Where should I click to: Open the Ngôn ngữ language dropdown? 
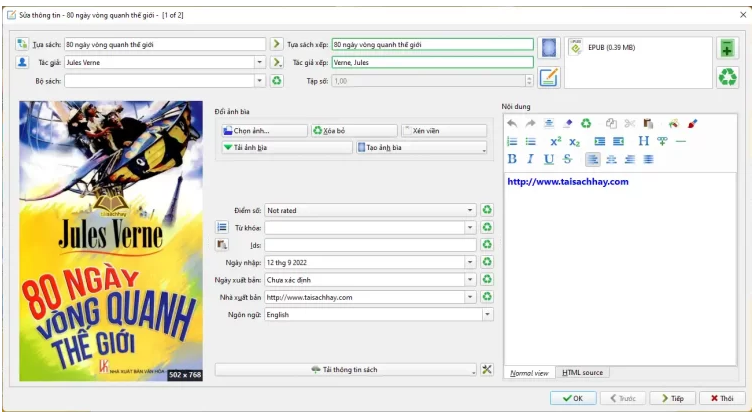tap(487, 314)
